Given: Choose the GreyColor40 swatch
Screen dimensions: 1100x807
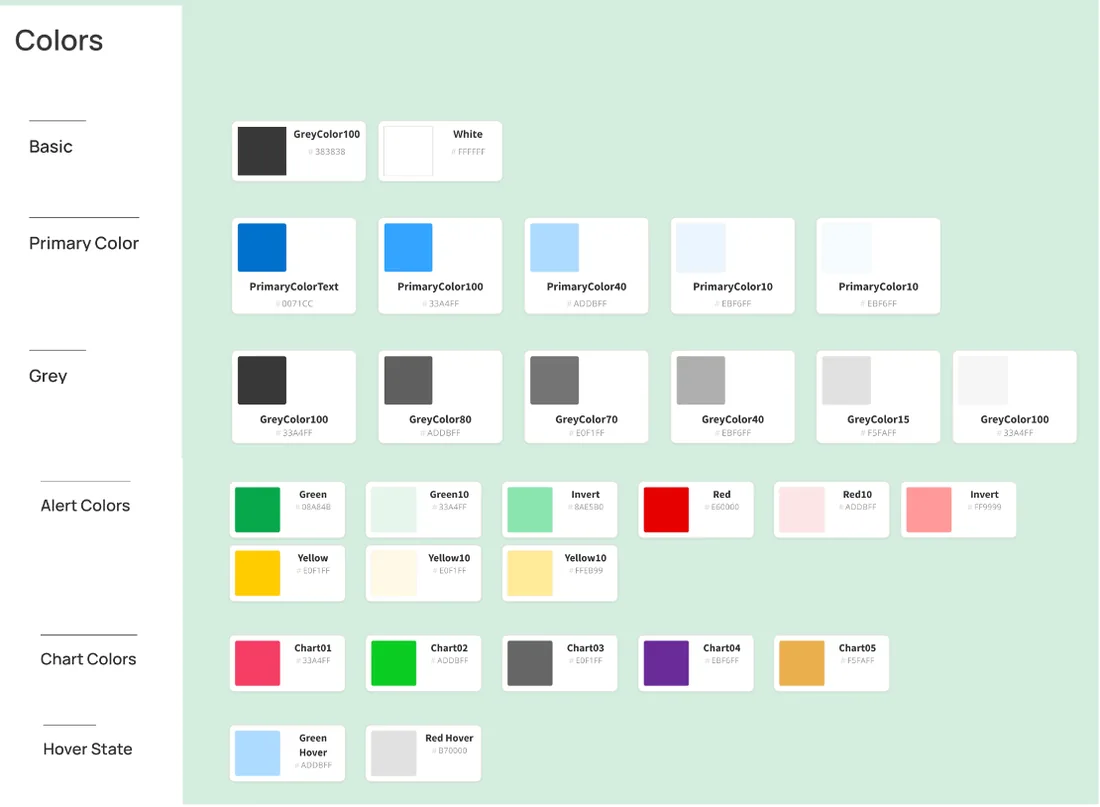Looking at the screenshot, I should pos(701,380).
